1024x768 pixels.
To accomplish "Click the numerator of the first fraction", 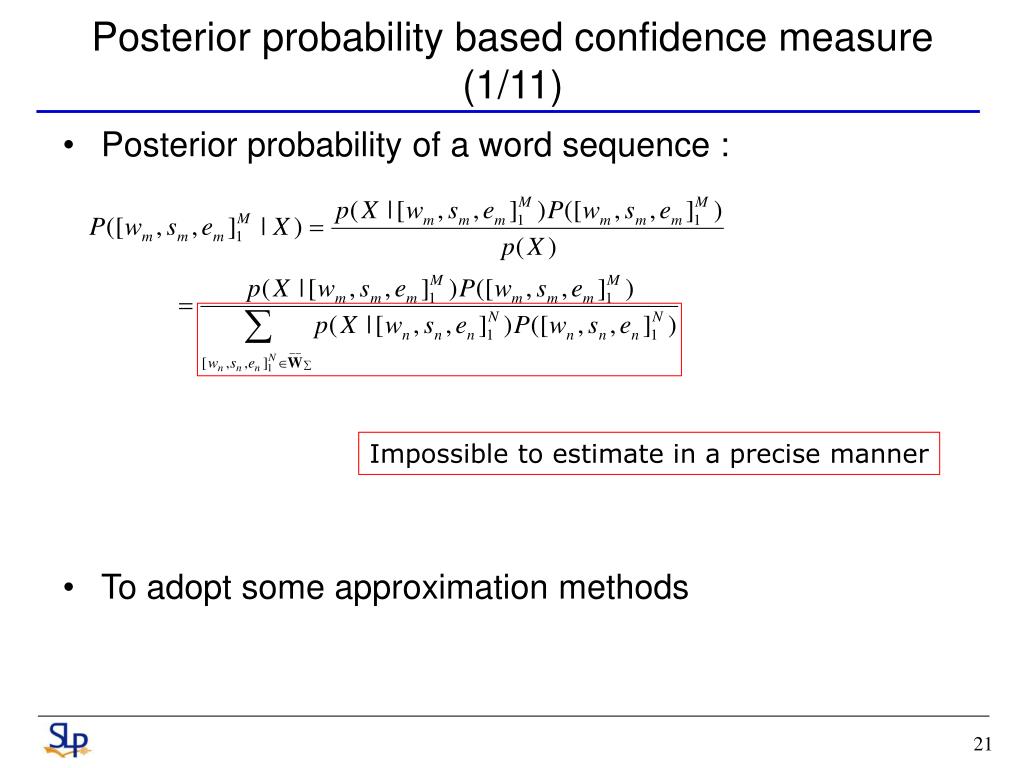I will click(528, 210).
